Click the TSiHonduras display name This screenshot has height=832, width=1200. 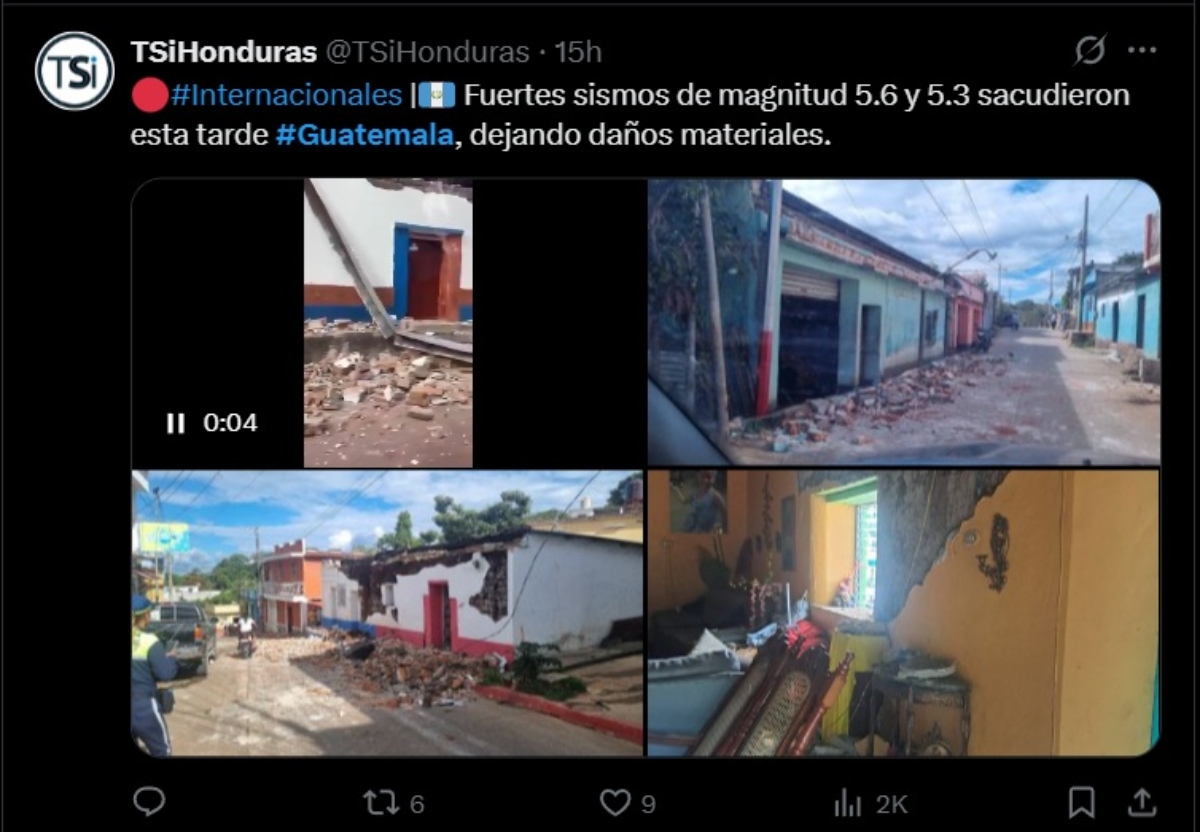[x=224, y=51]
